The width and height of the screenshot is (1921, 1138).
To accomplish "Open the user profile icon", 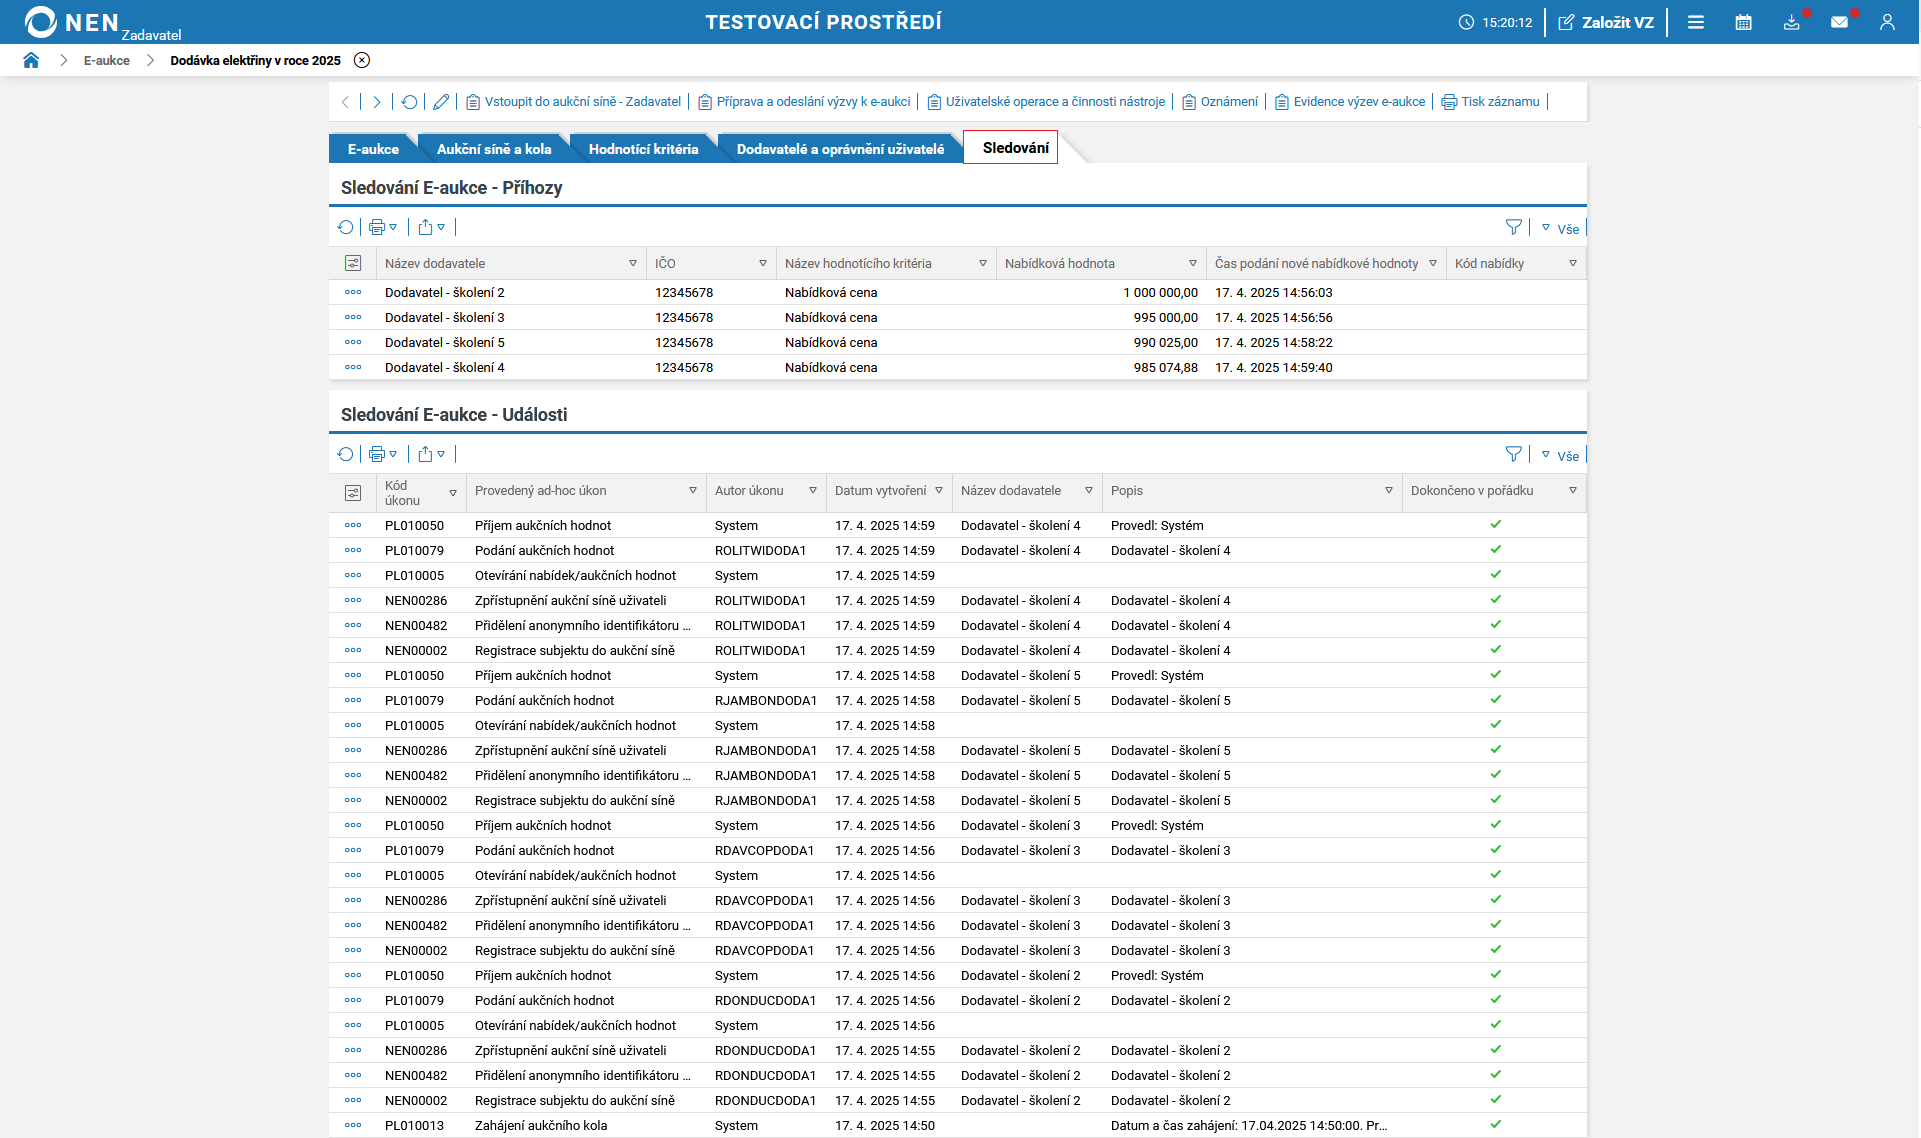I will point(1887,22).
